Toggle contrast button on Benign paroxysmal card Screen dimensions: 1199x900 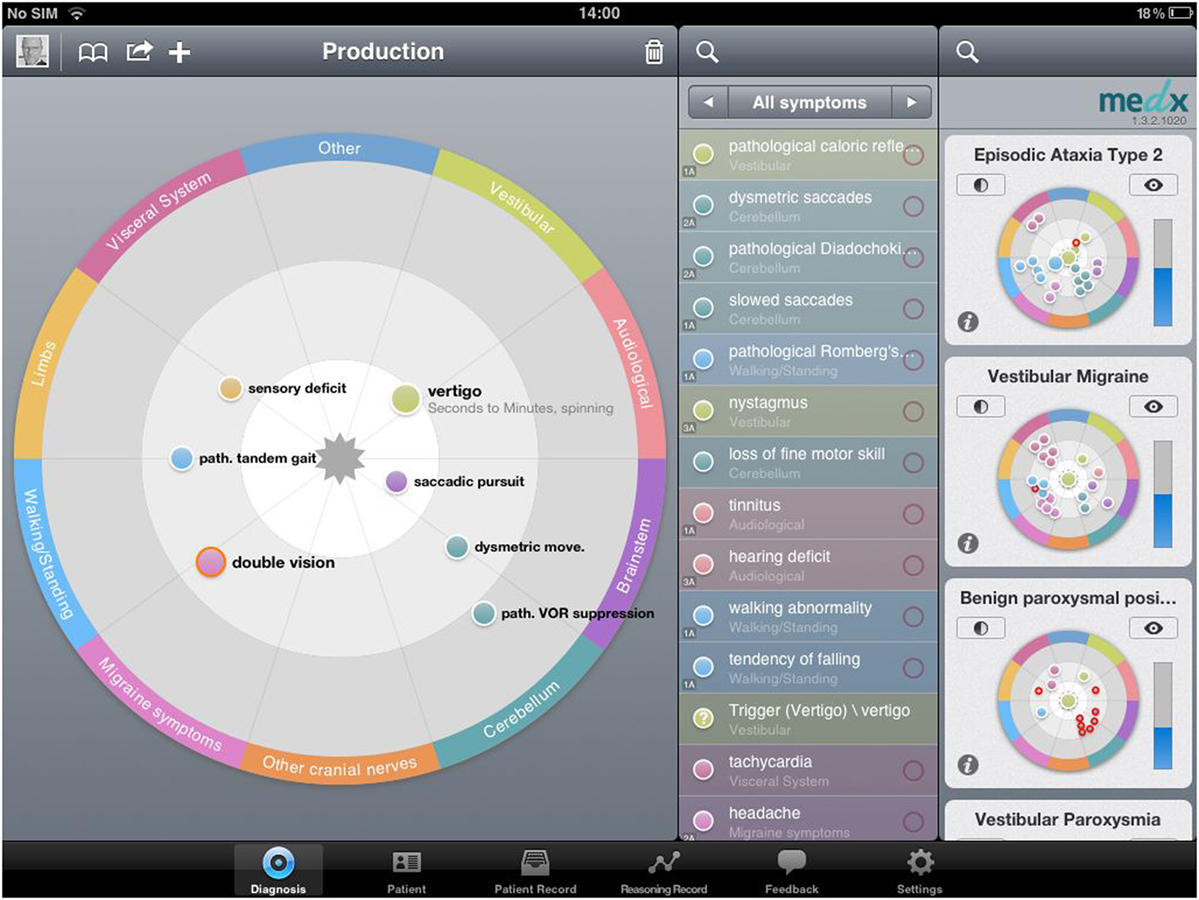point(980,629)
